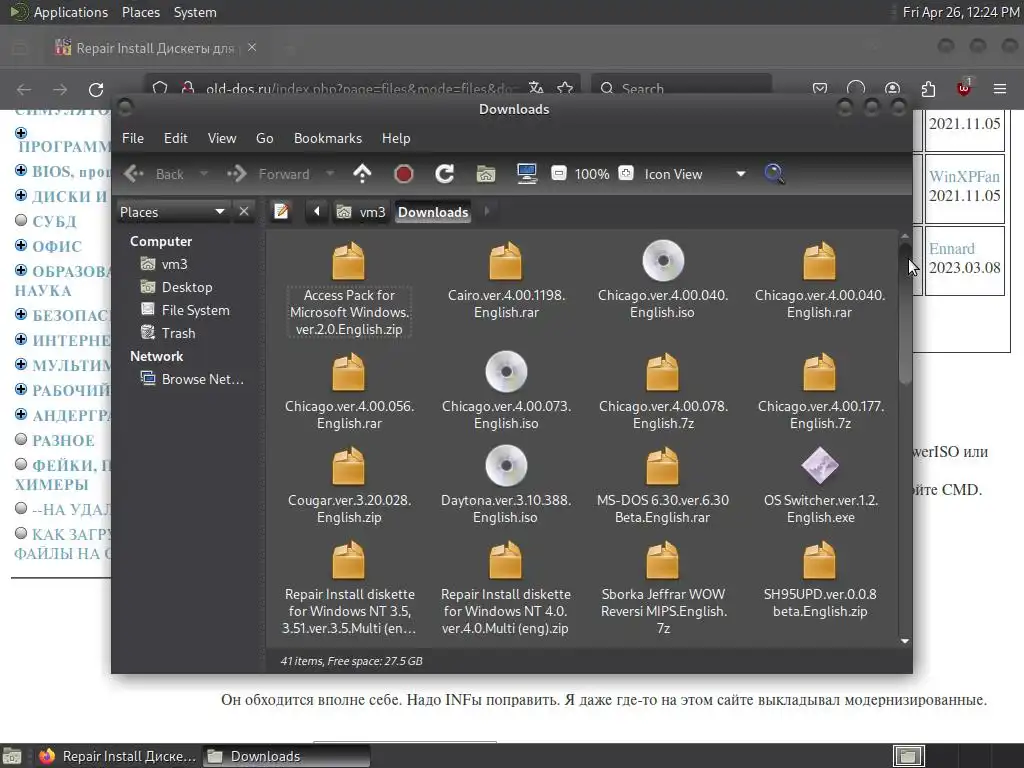
Task: Open vm3 home in sidebar
Action: [x=165, y=264]
